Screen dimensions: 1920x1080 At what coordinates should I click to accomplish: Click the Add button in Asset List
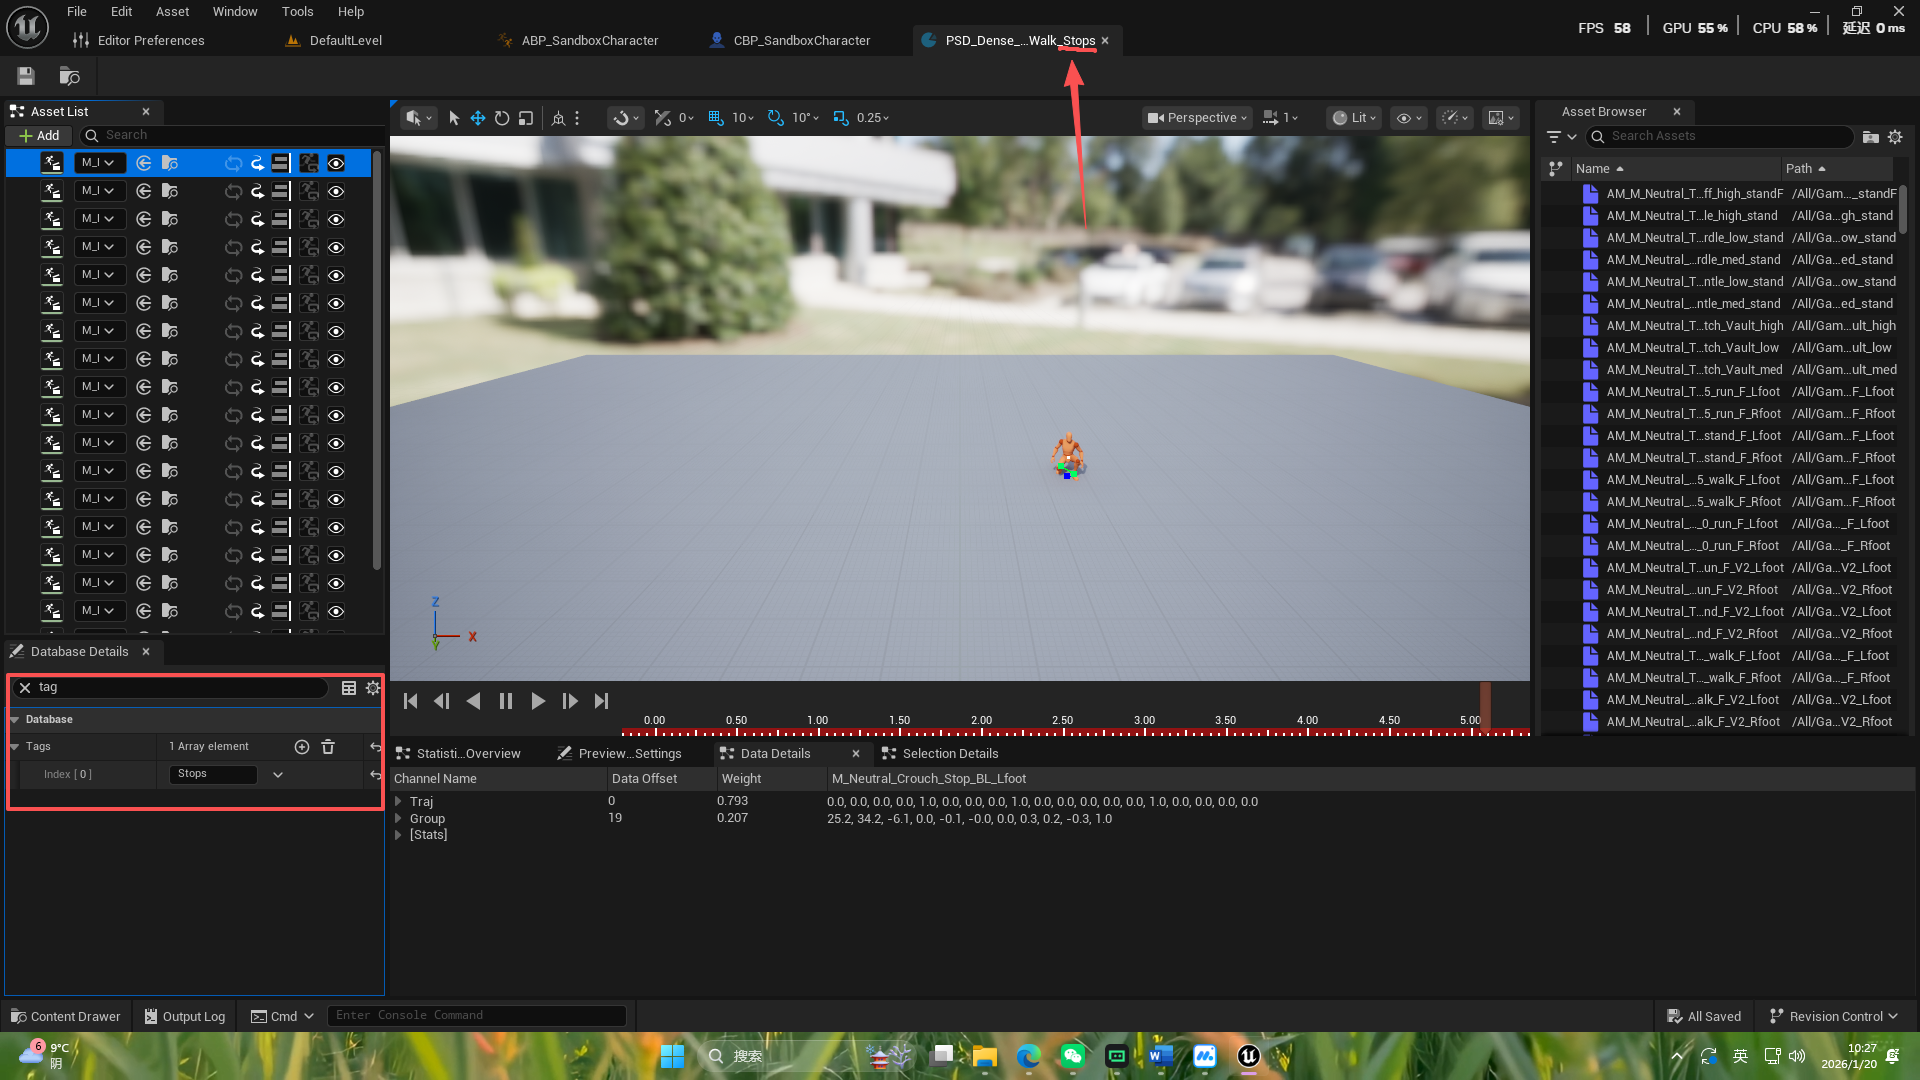39,135
